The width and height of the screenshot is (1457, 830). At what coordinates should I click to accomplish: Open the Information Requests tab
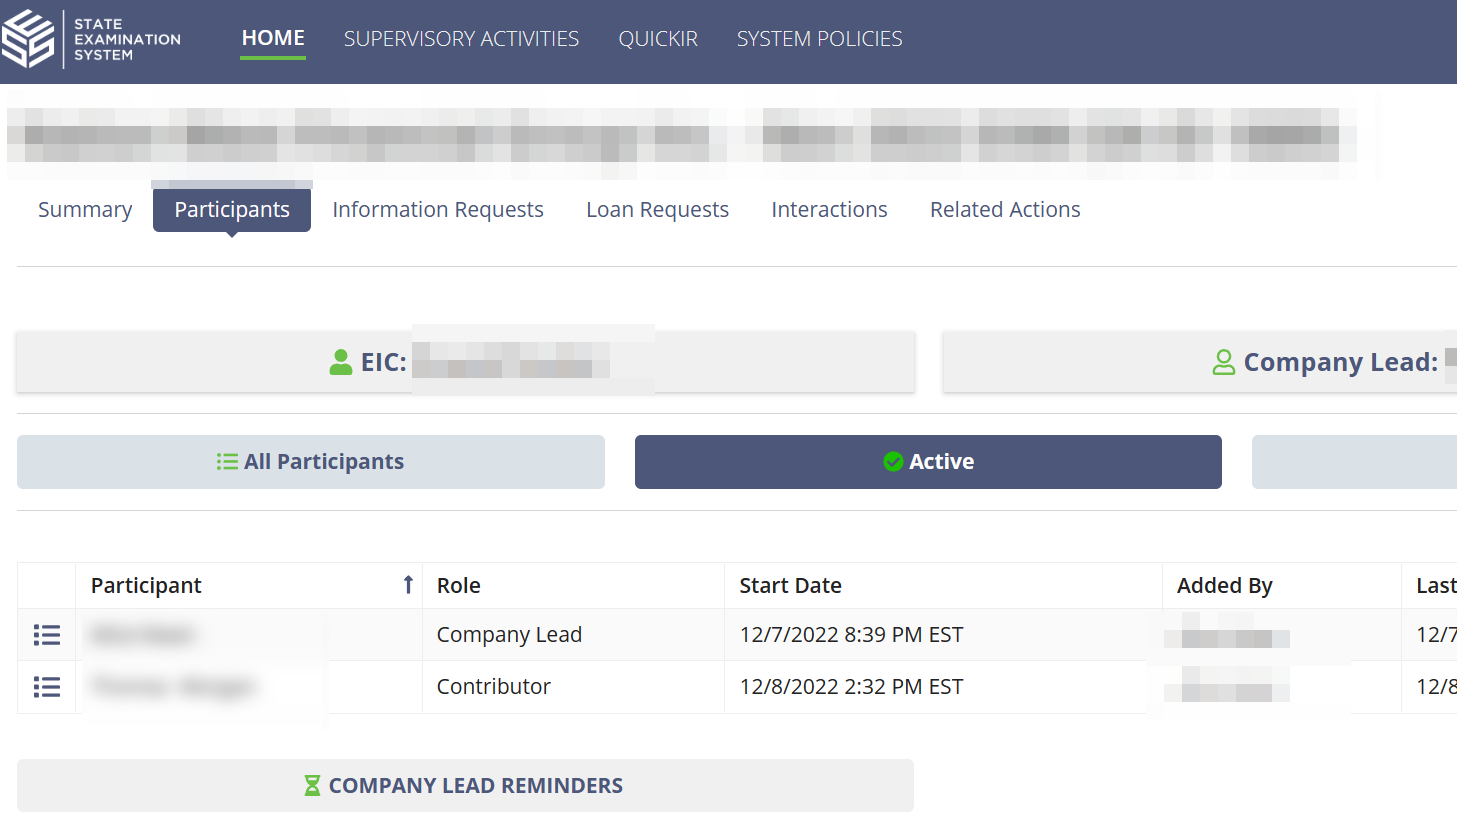point(438,210)
